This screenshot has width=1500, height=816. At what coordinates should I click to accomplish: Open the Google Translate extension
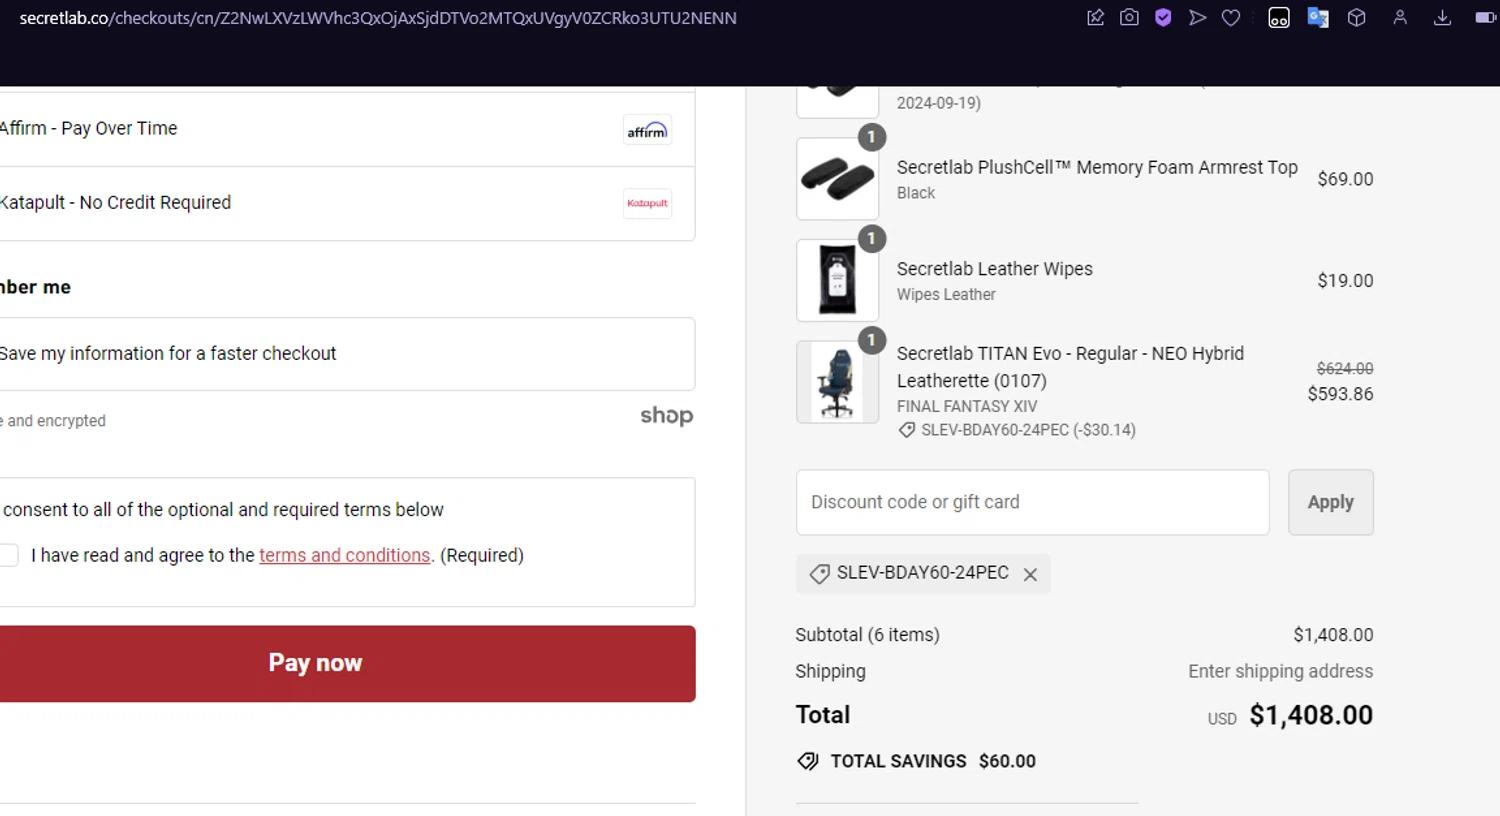pos(1318,18)
